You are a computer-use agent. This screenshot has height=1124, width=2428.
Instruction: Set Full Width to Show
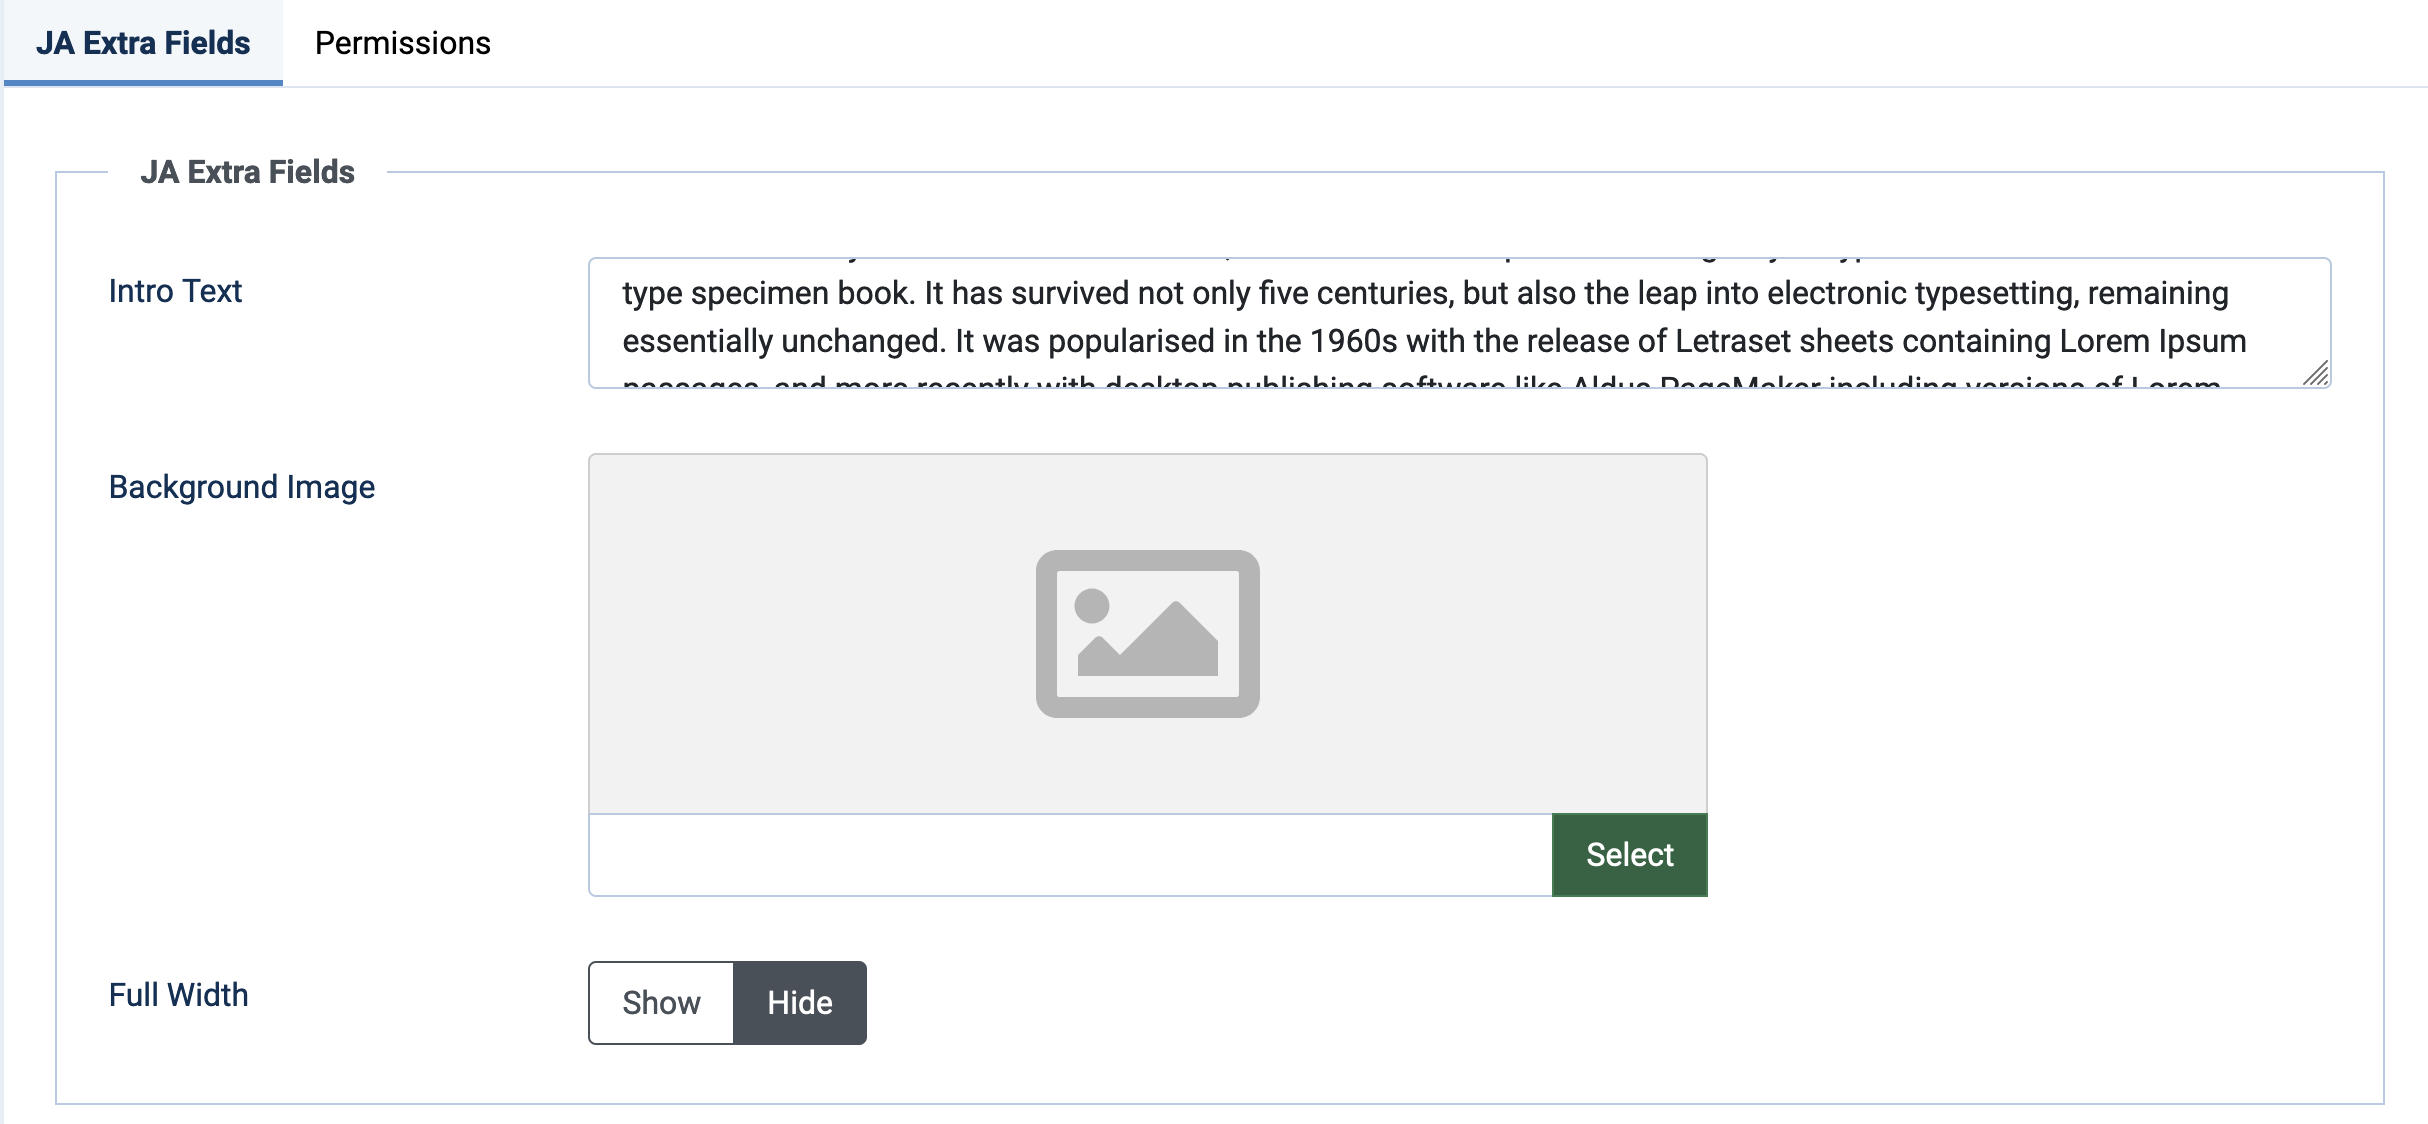(661, 1003)
